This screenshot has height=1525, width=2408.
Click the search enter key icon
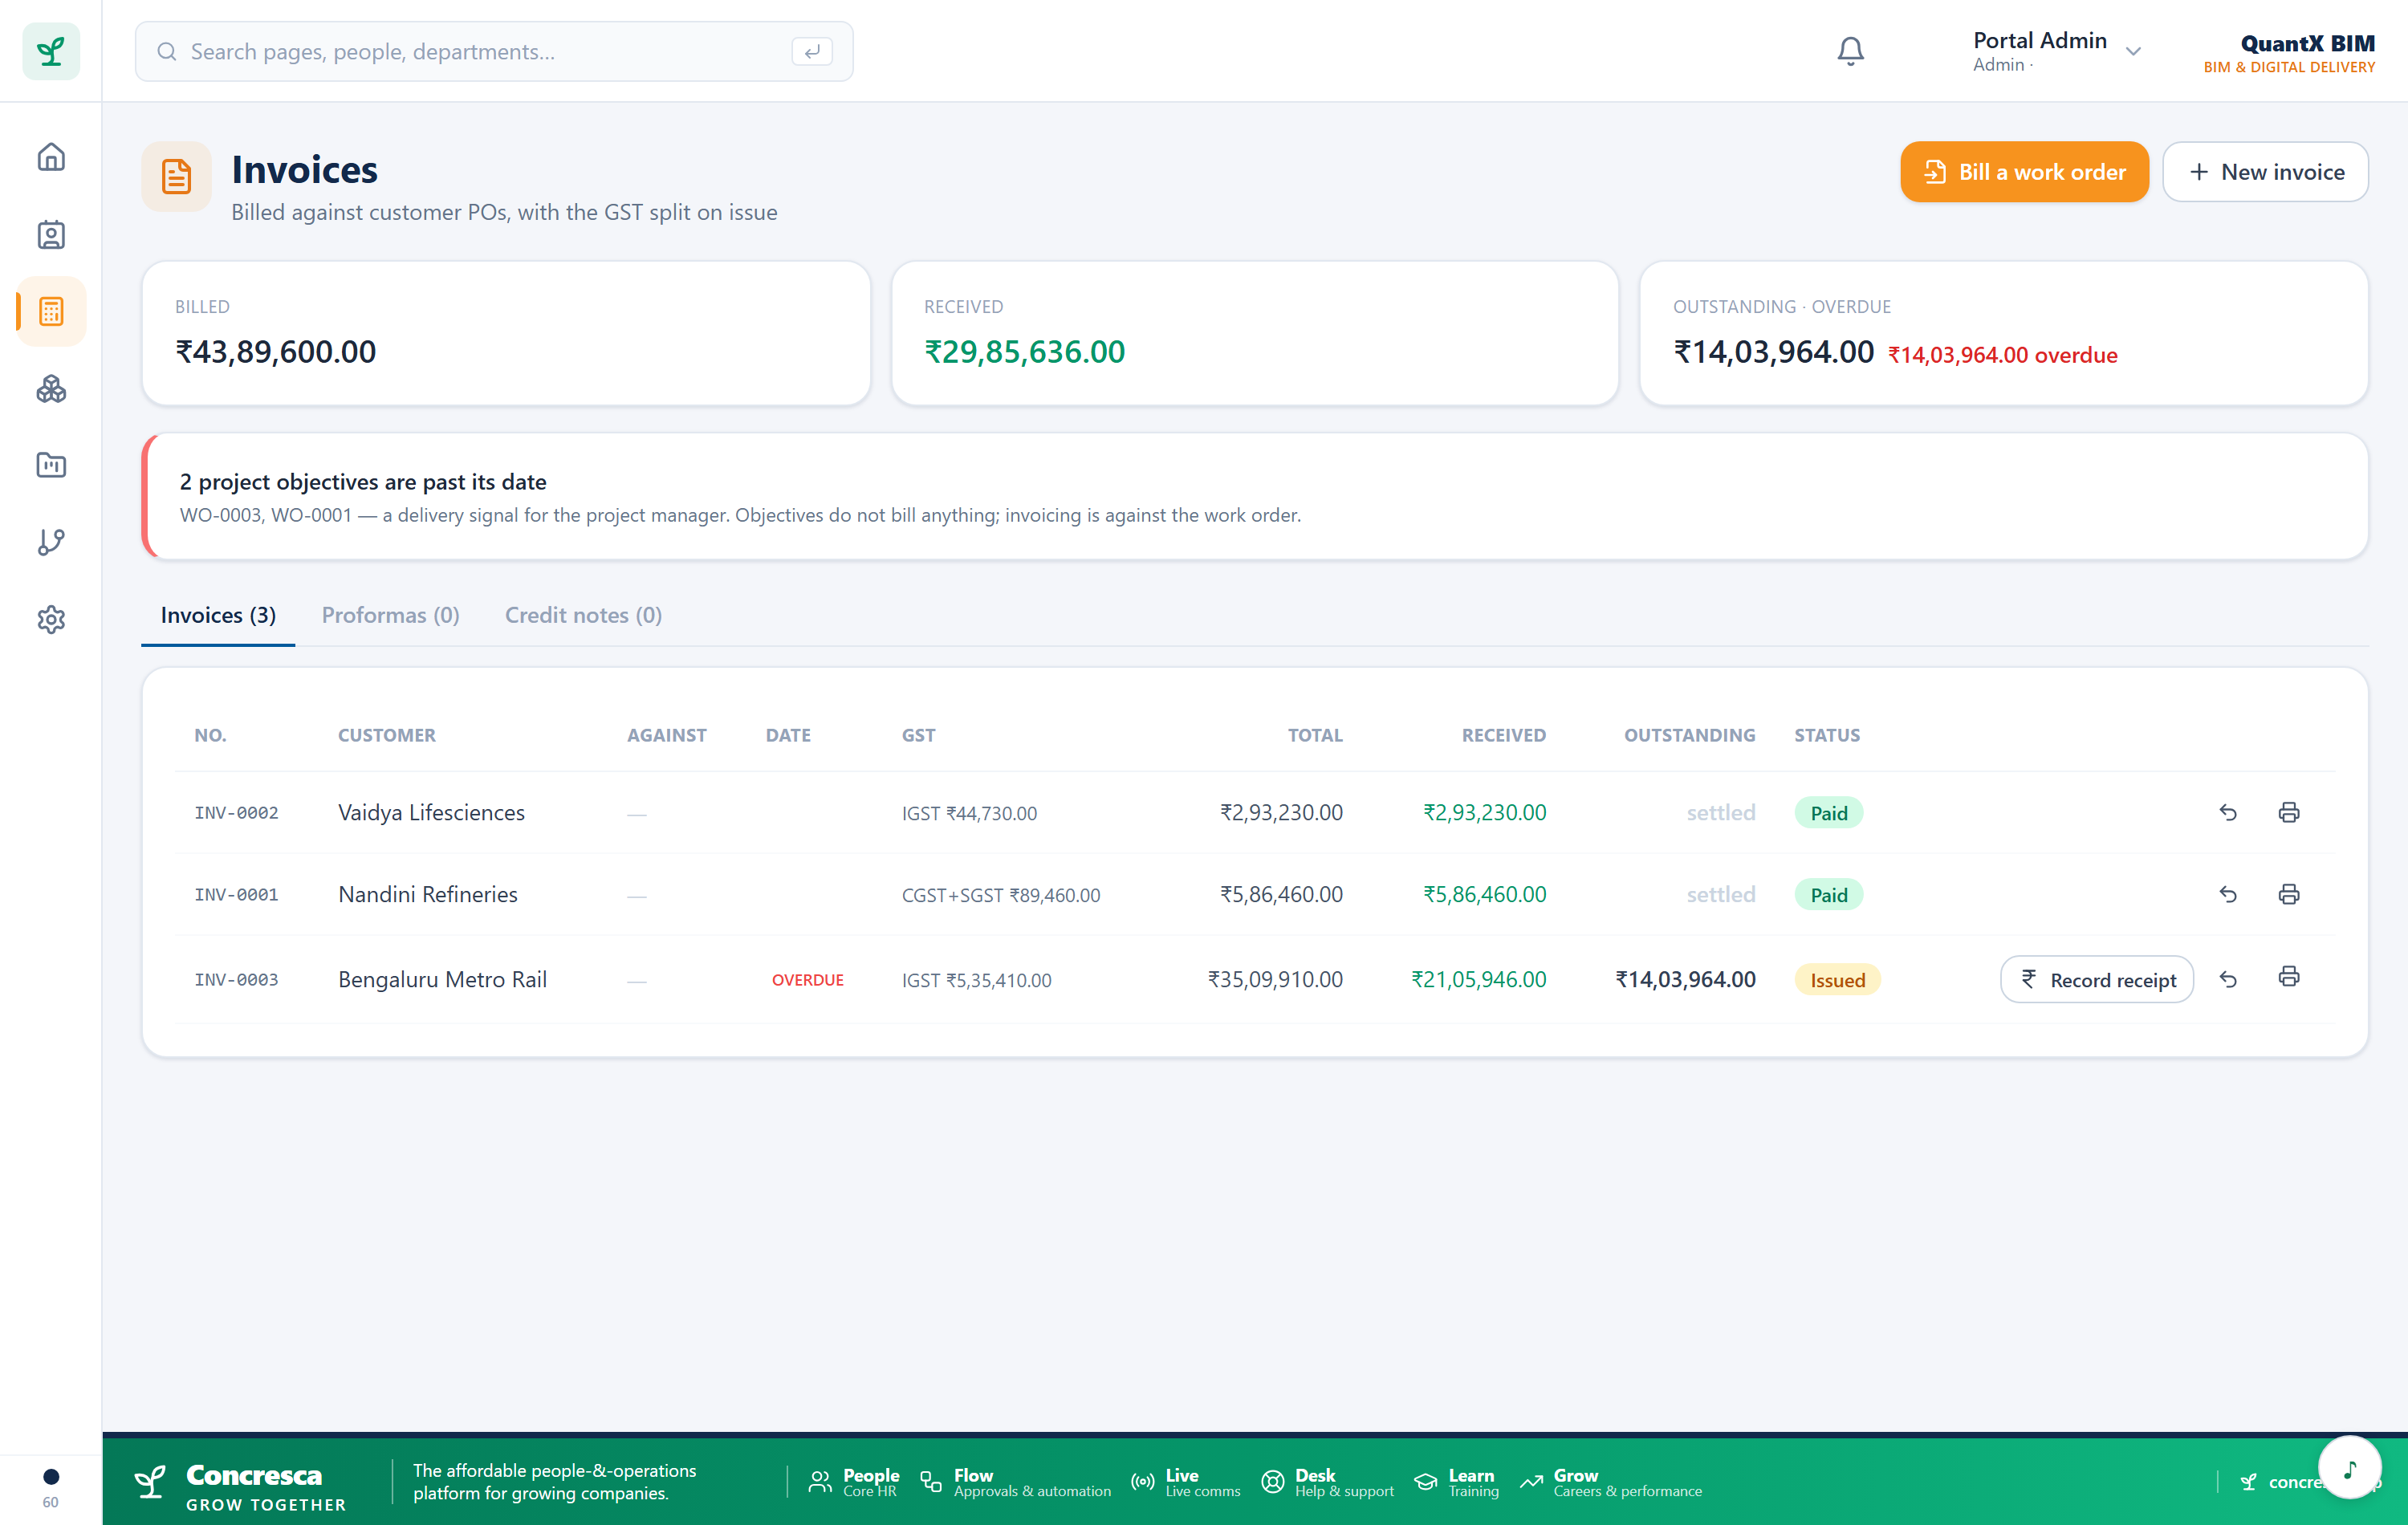[812, 51]
